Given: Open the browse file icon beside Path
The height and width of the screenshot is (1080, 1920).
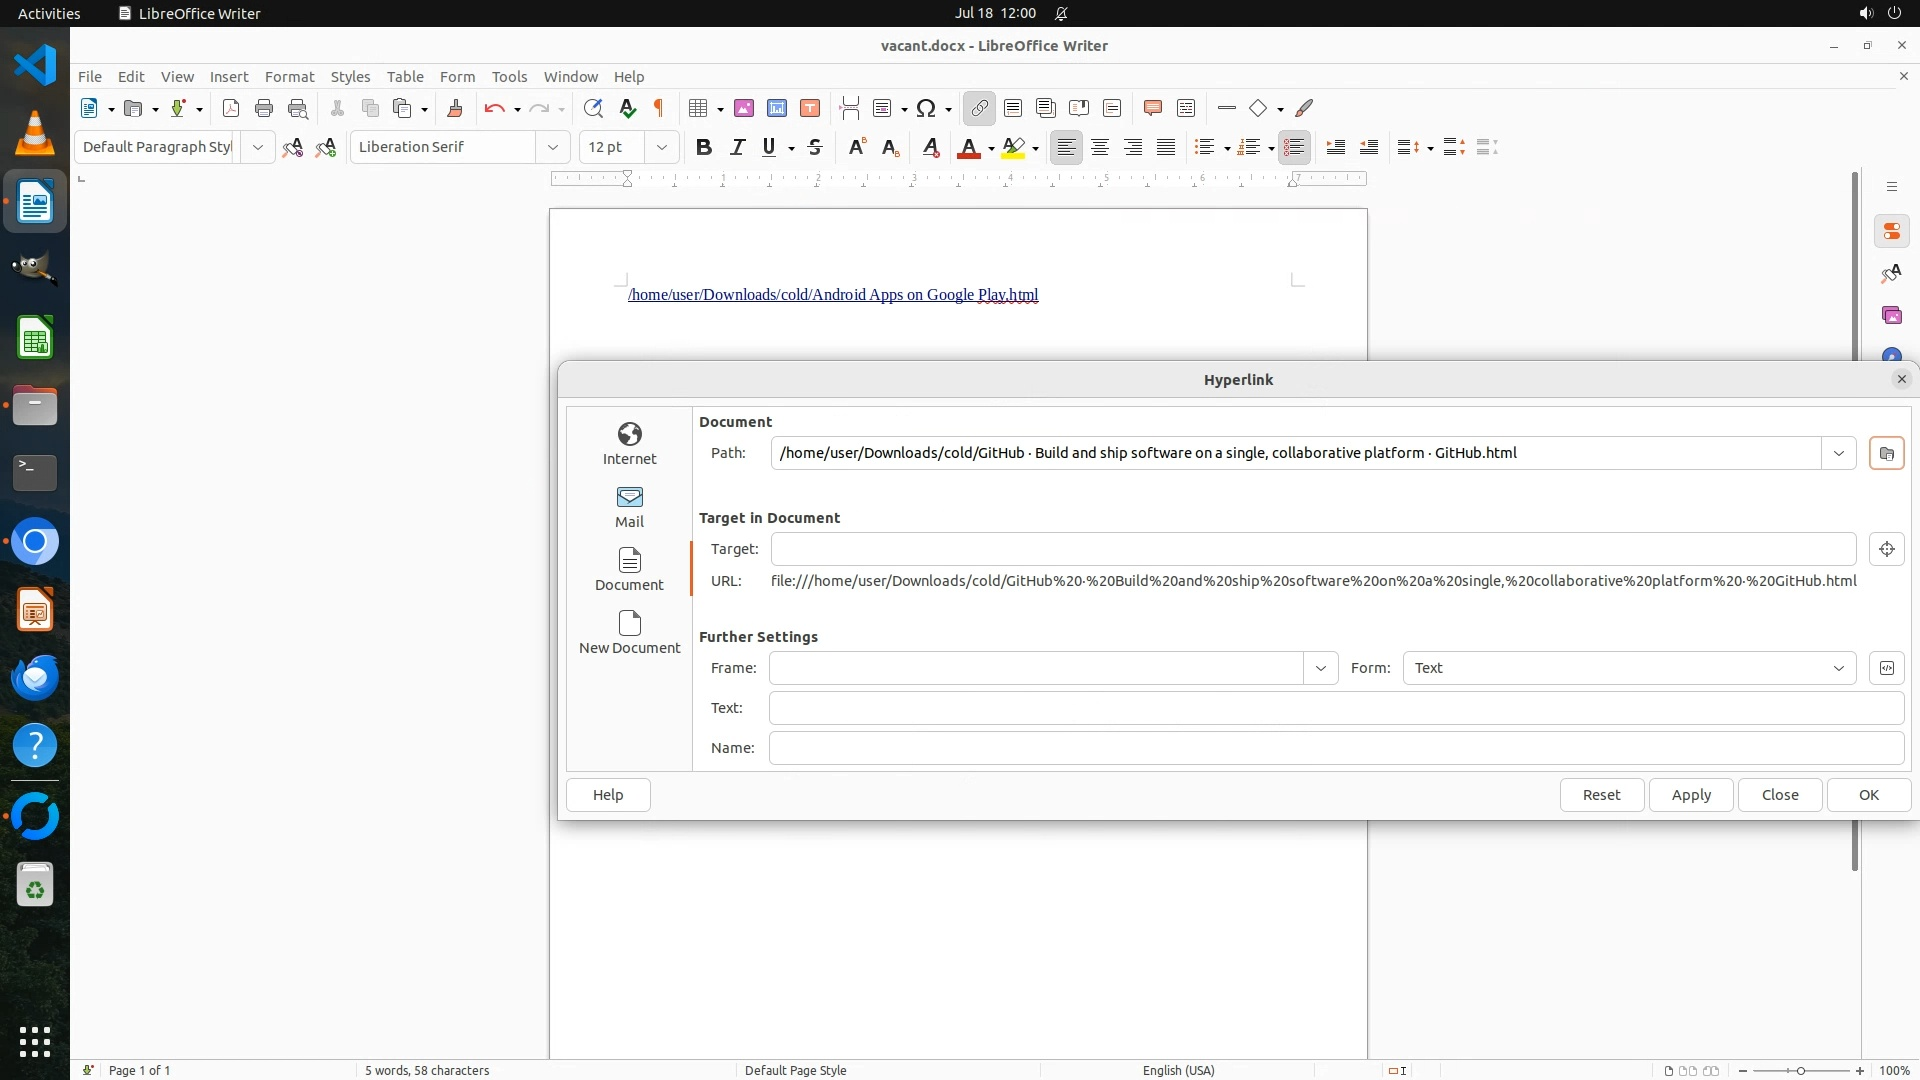Looking at the screenshot, I should pyautogui.click(x=1886, y=453).
